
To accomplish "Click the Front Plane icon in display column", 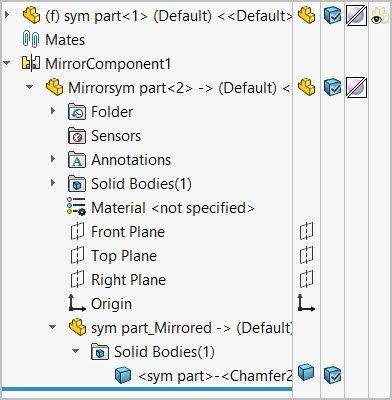I will tap(307, 231).
